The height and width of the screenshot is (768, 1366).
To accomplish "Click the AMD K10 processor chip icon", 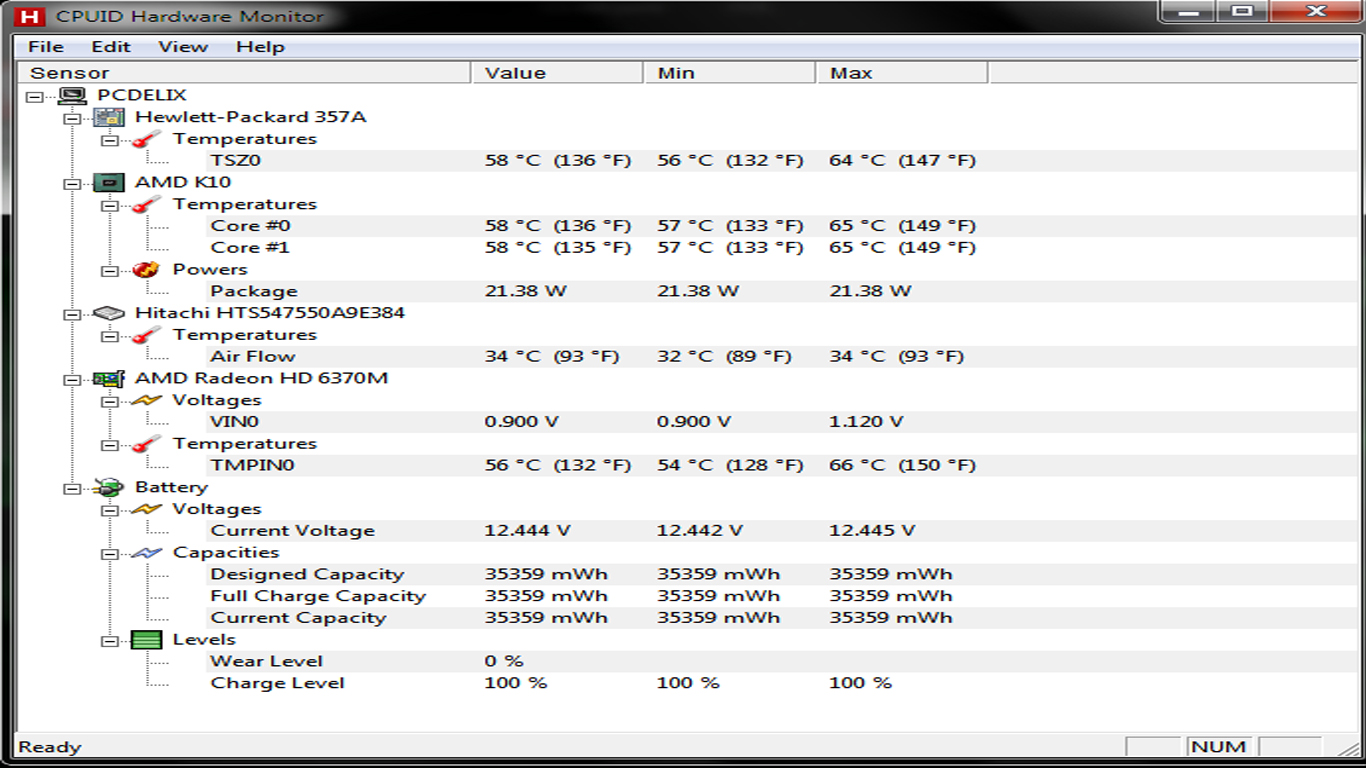I will coord(108,182).
